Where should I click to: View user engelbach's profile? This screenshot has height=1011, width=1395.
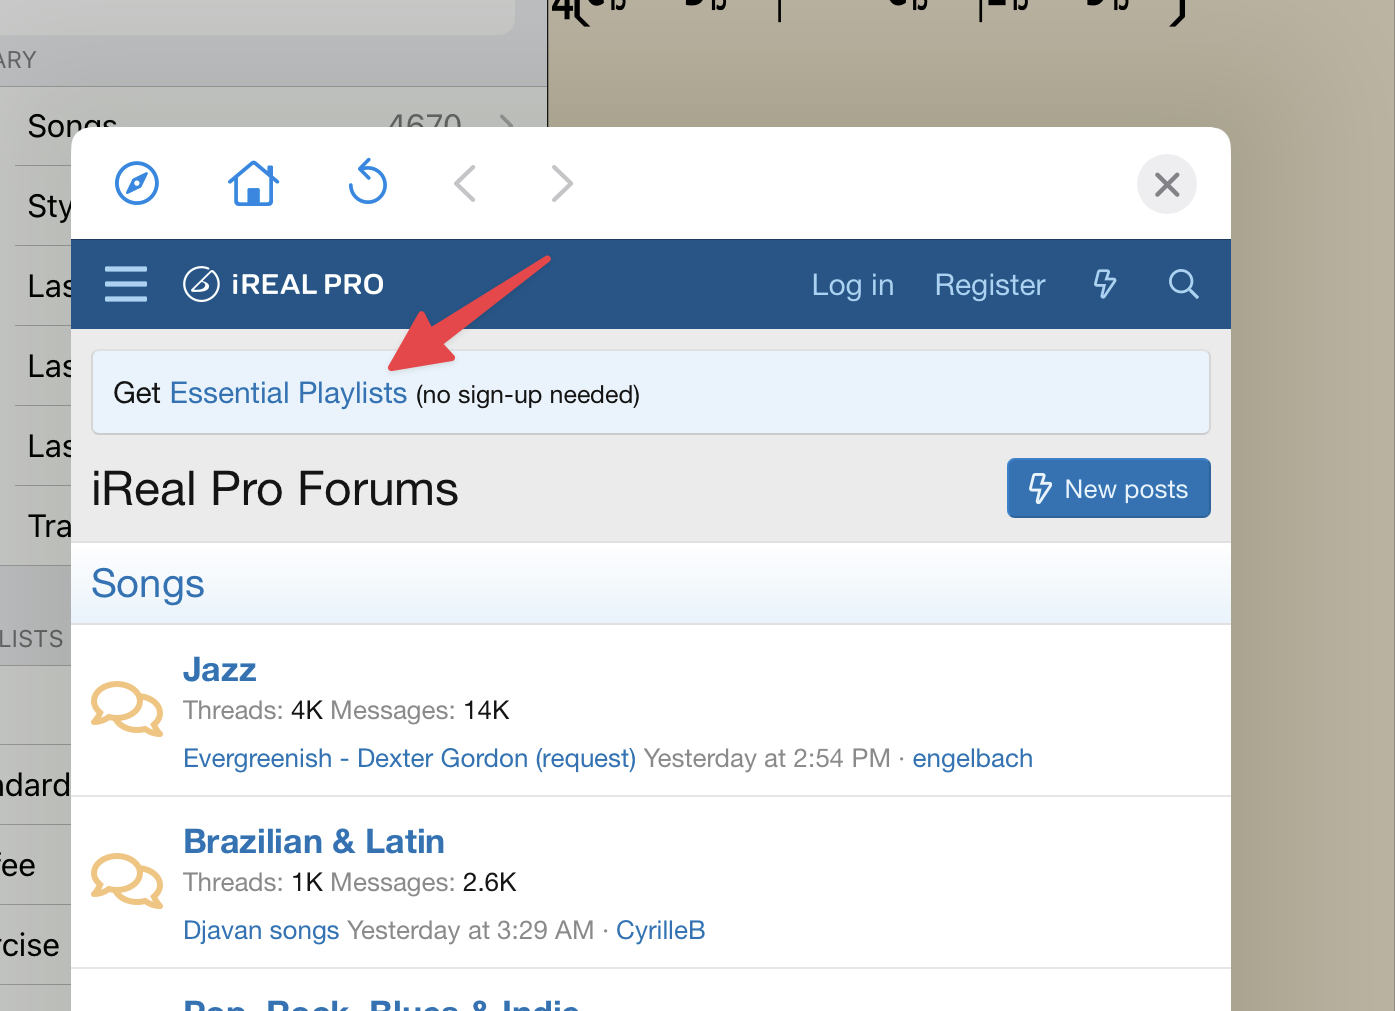click(972, 759)
